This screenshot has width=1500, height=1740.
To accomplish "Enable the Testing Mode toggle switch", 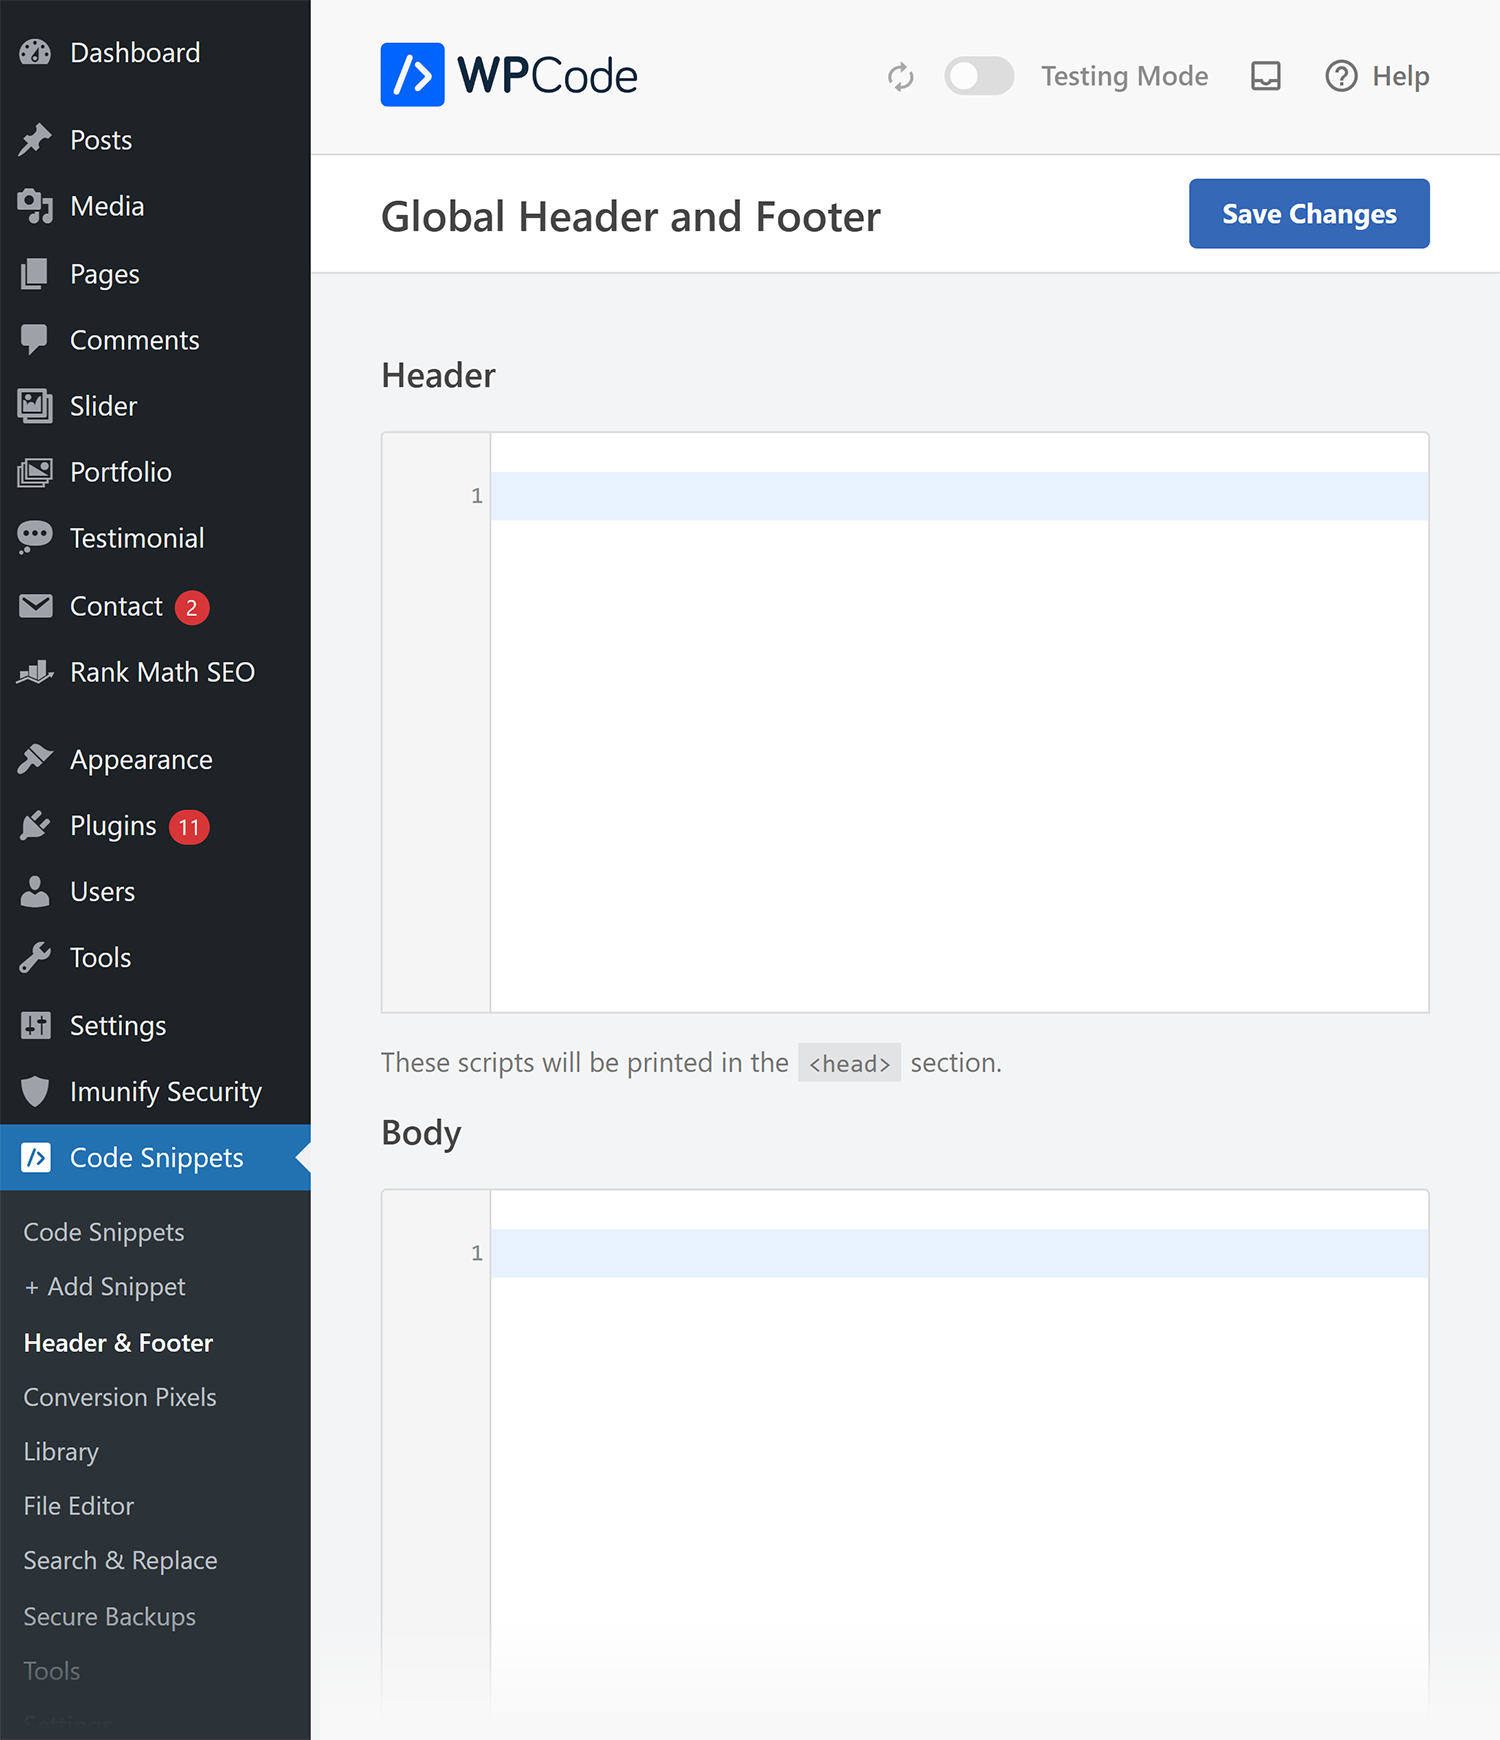I will pos(979,76).
